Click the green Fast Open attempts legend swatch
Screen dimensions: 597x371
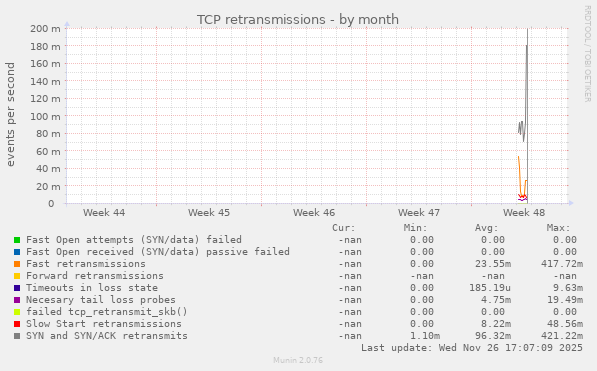coord(17,240)
